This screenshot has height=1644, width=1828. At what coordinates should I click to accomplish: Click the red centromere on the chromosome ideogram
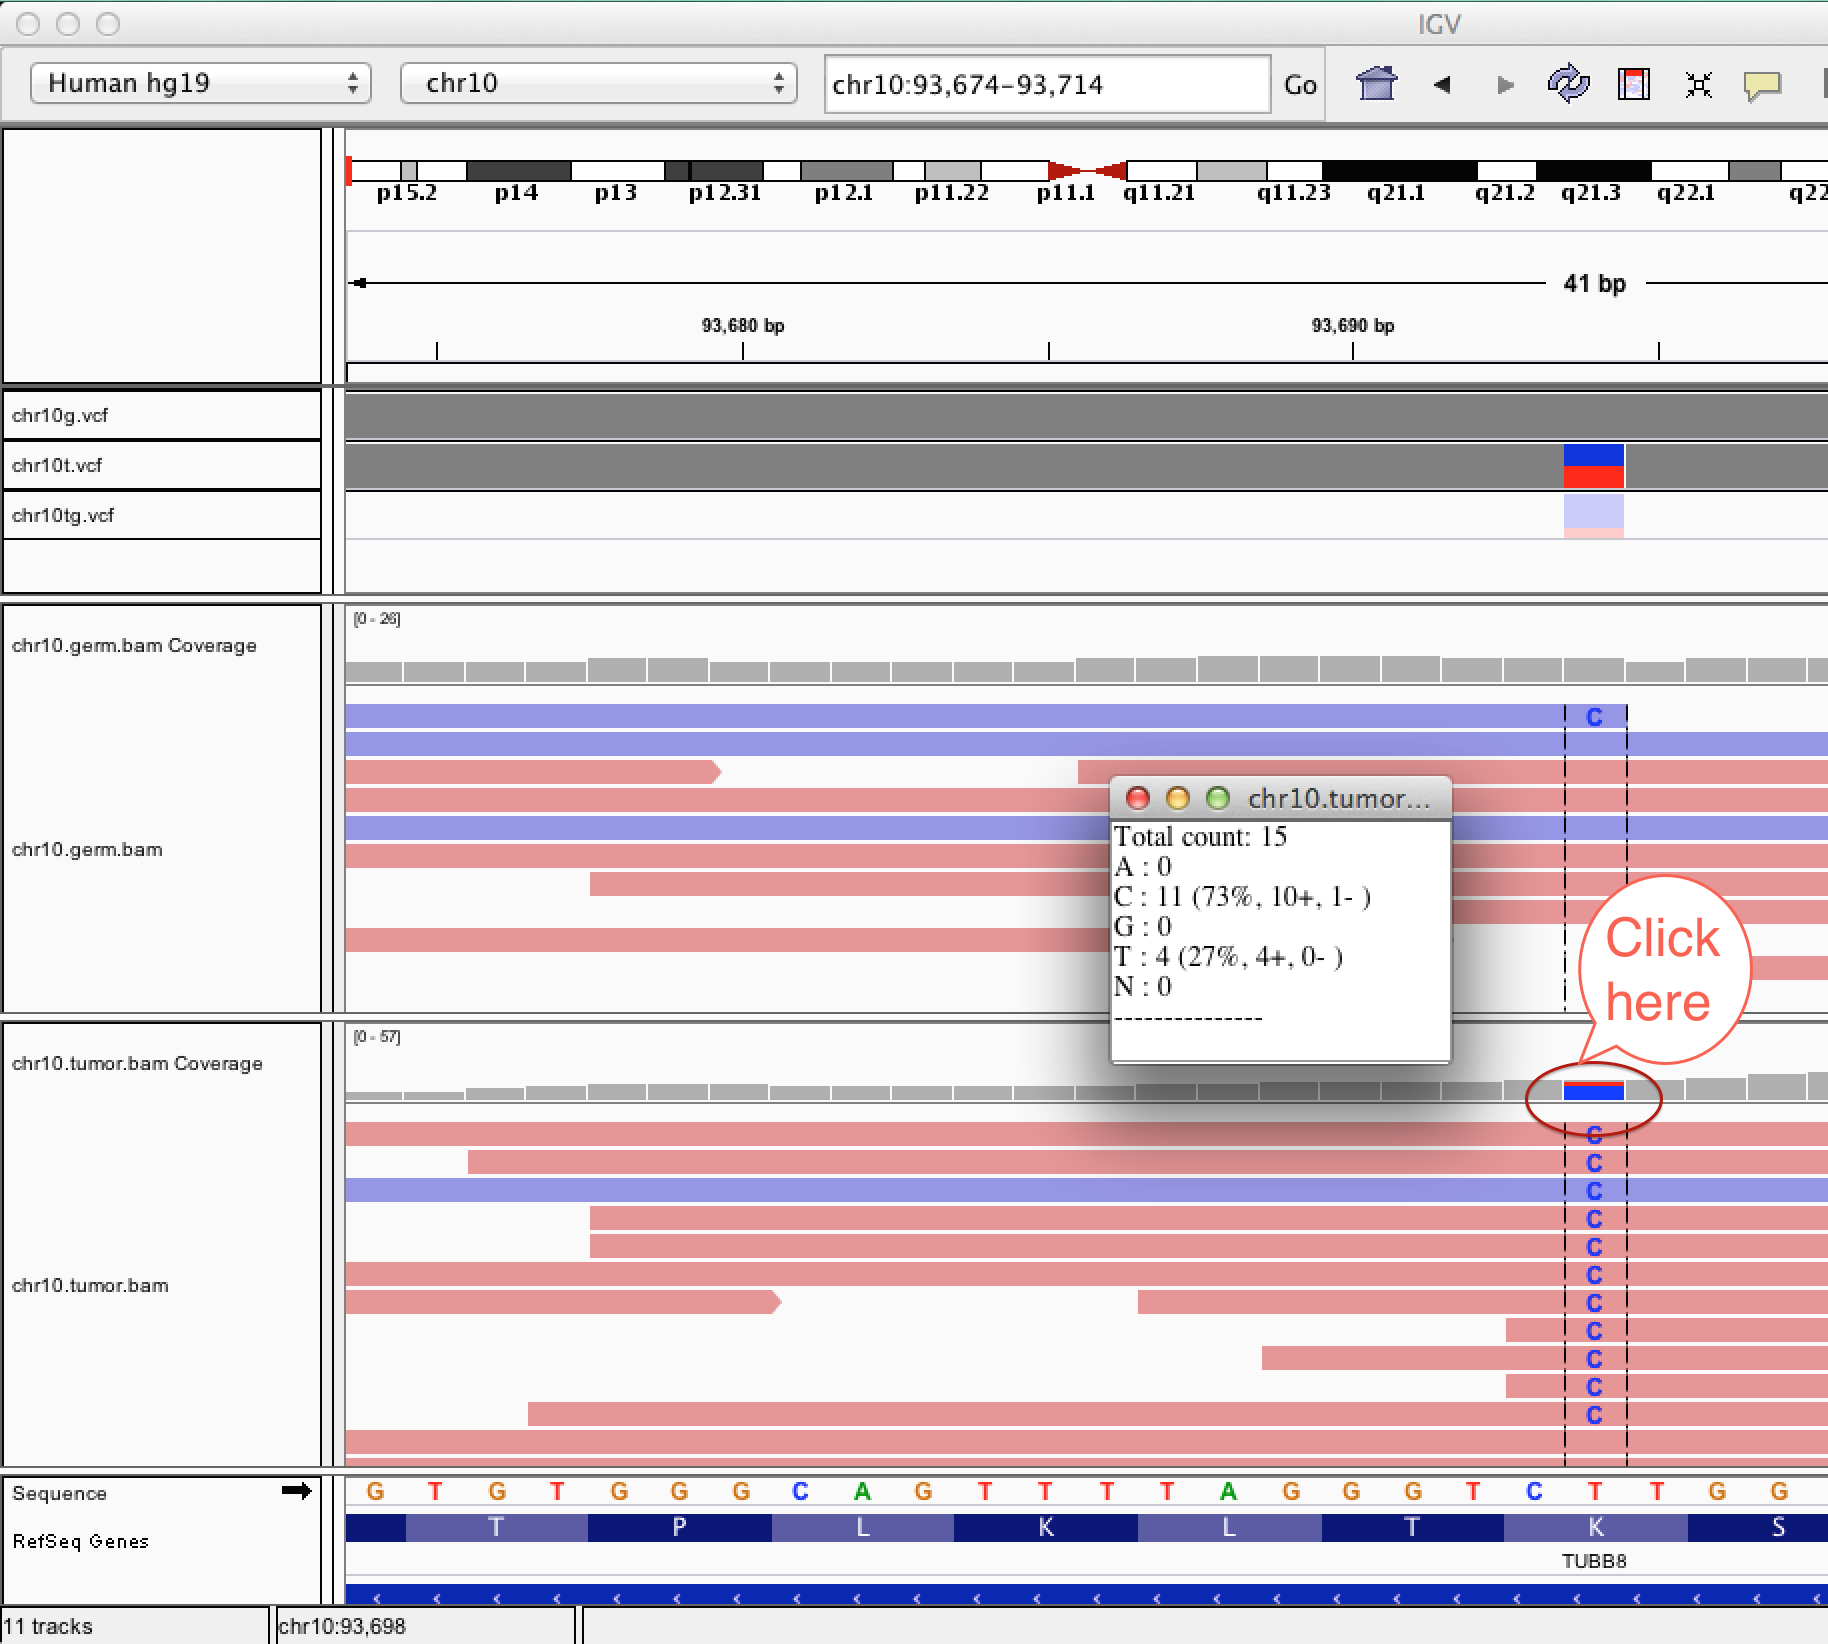(x=1087, y=171)
